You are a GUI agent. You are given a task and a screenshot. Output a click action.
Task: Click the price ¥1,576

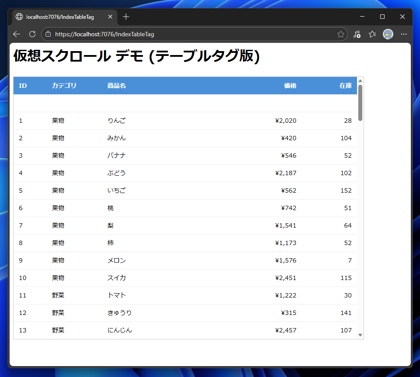tap(286, 260)
